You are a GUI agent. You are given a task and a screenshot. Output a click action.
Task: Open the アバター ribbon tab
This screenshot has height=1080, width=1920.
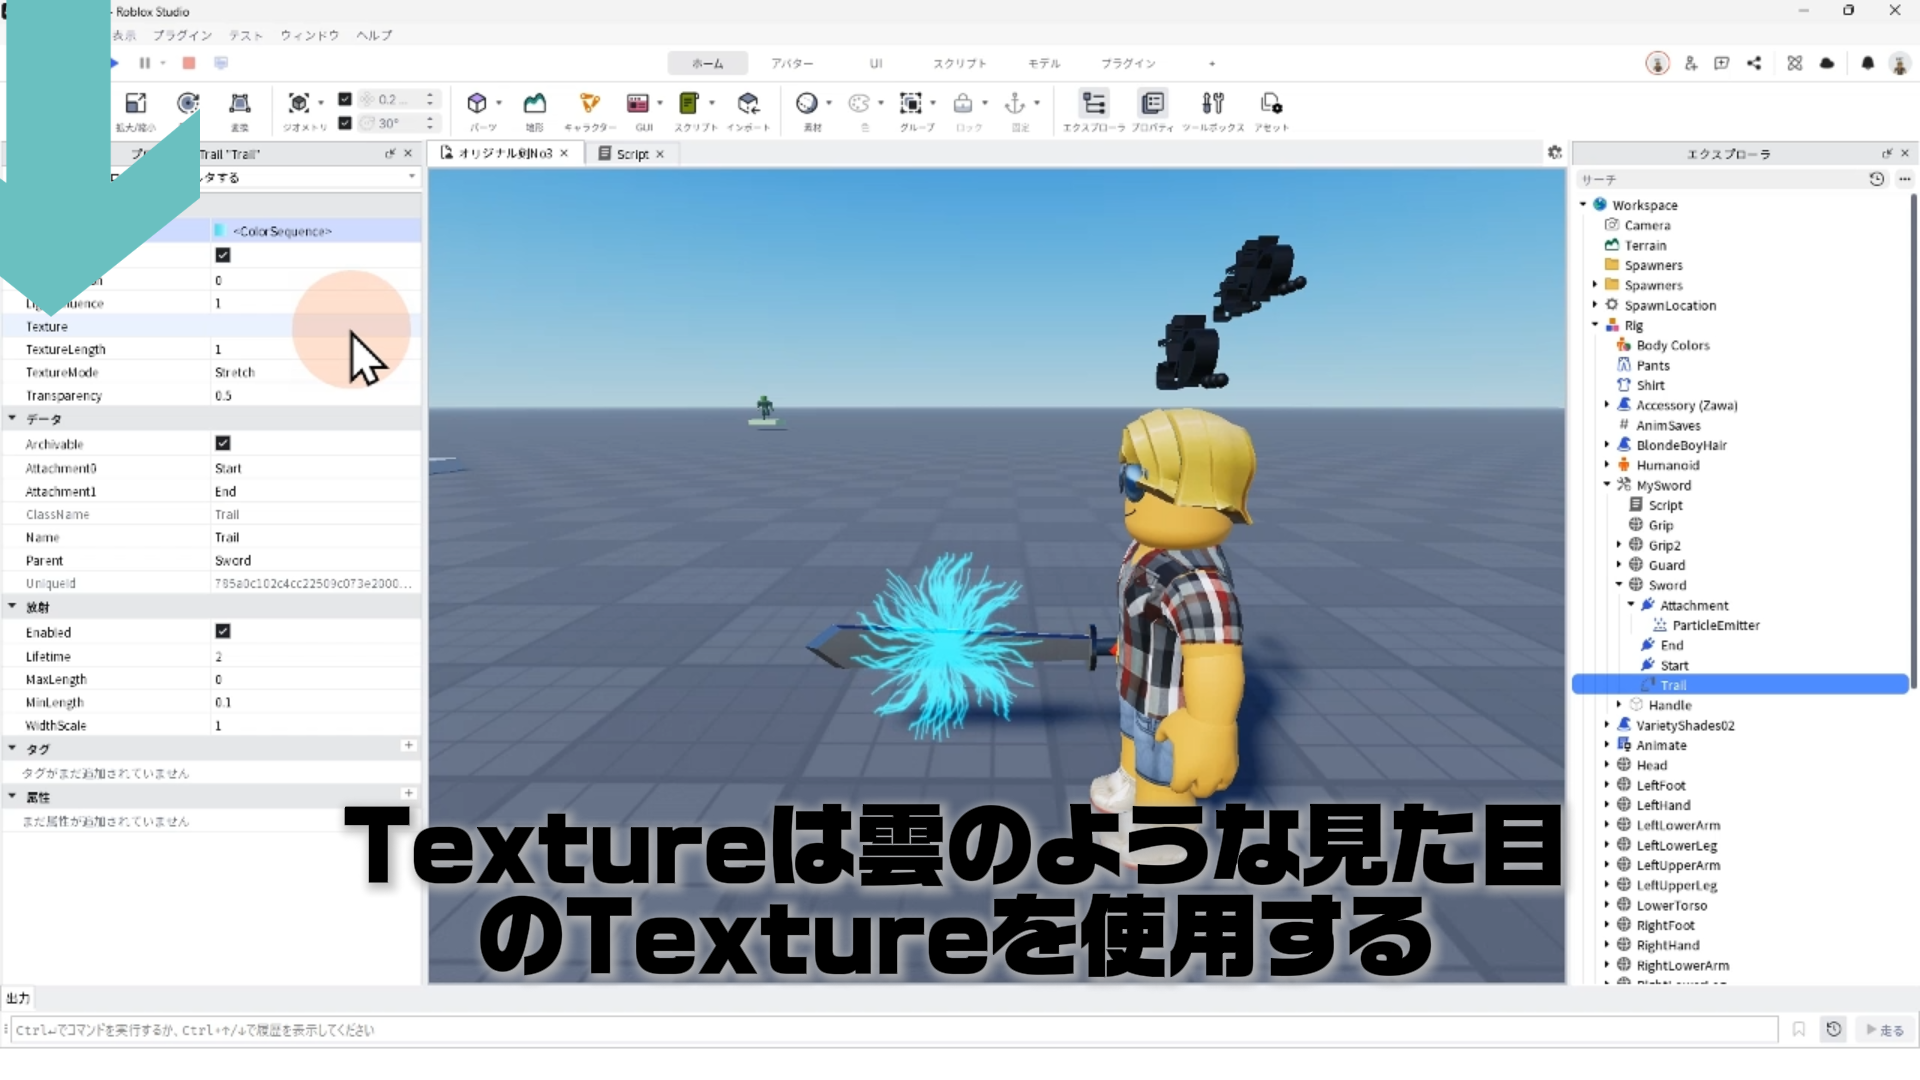pos(791,63)
